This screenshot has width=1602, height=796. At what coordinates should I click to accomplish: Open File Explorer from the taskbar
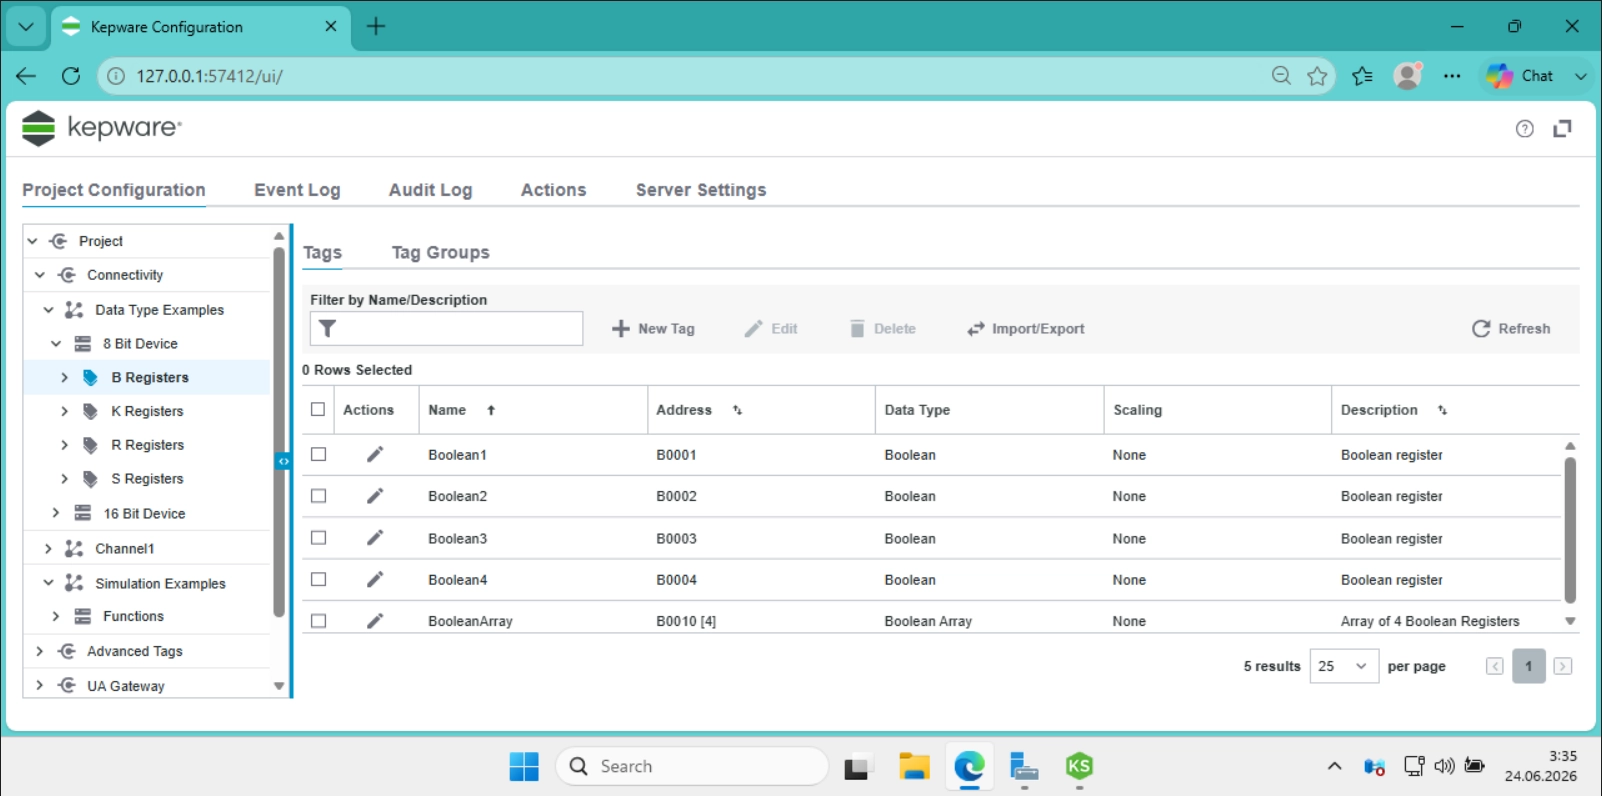click(x=914, y=767)
